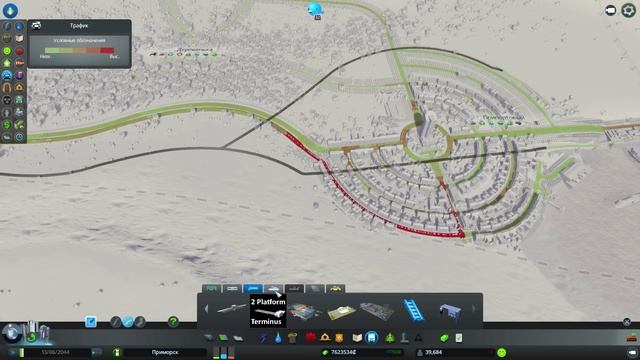Toggle the info views panel button

(x=10, y=10)
